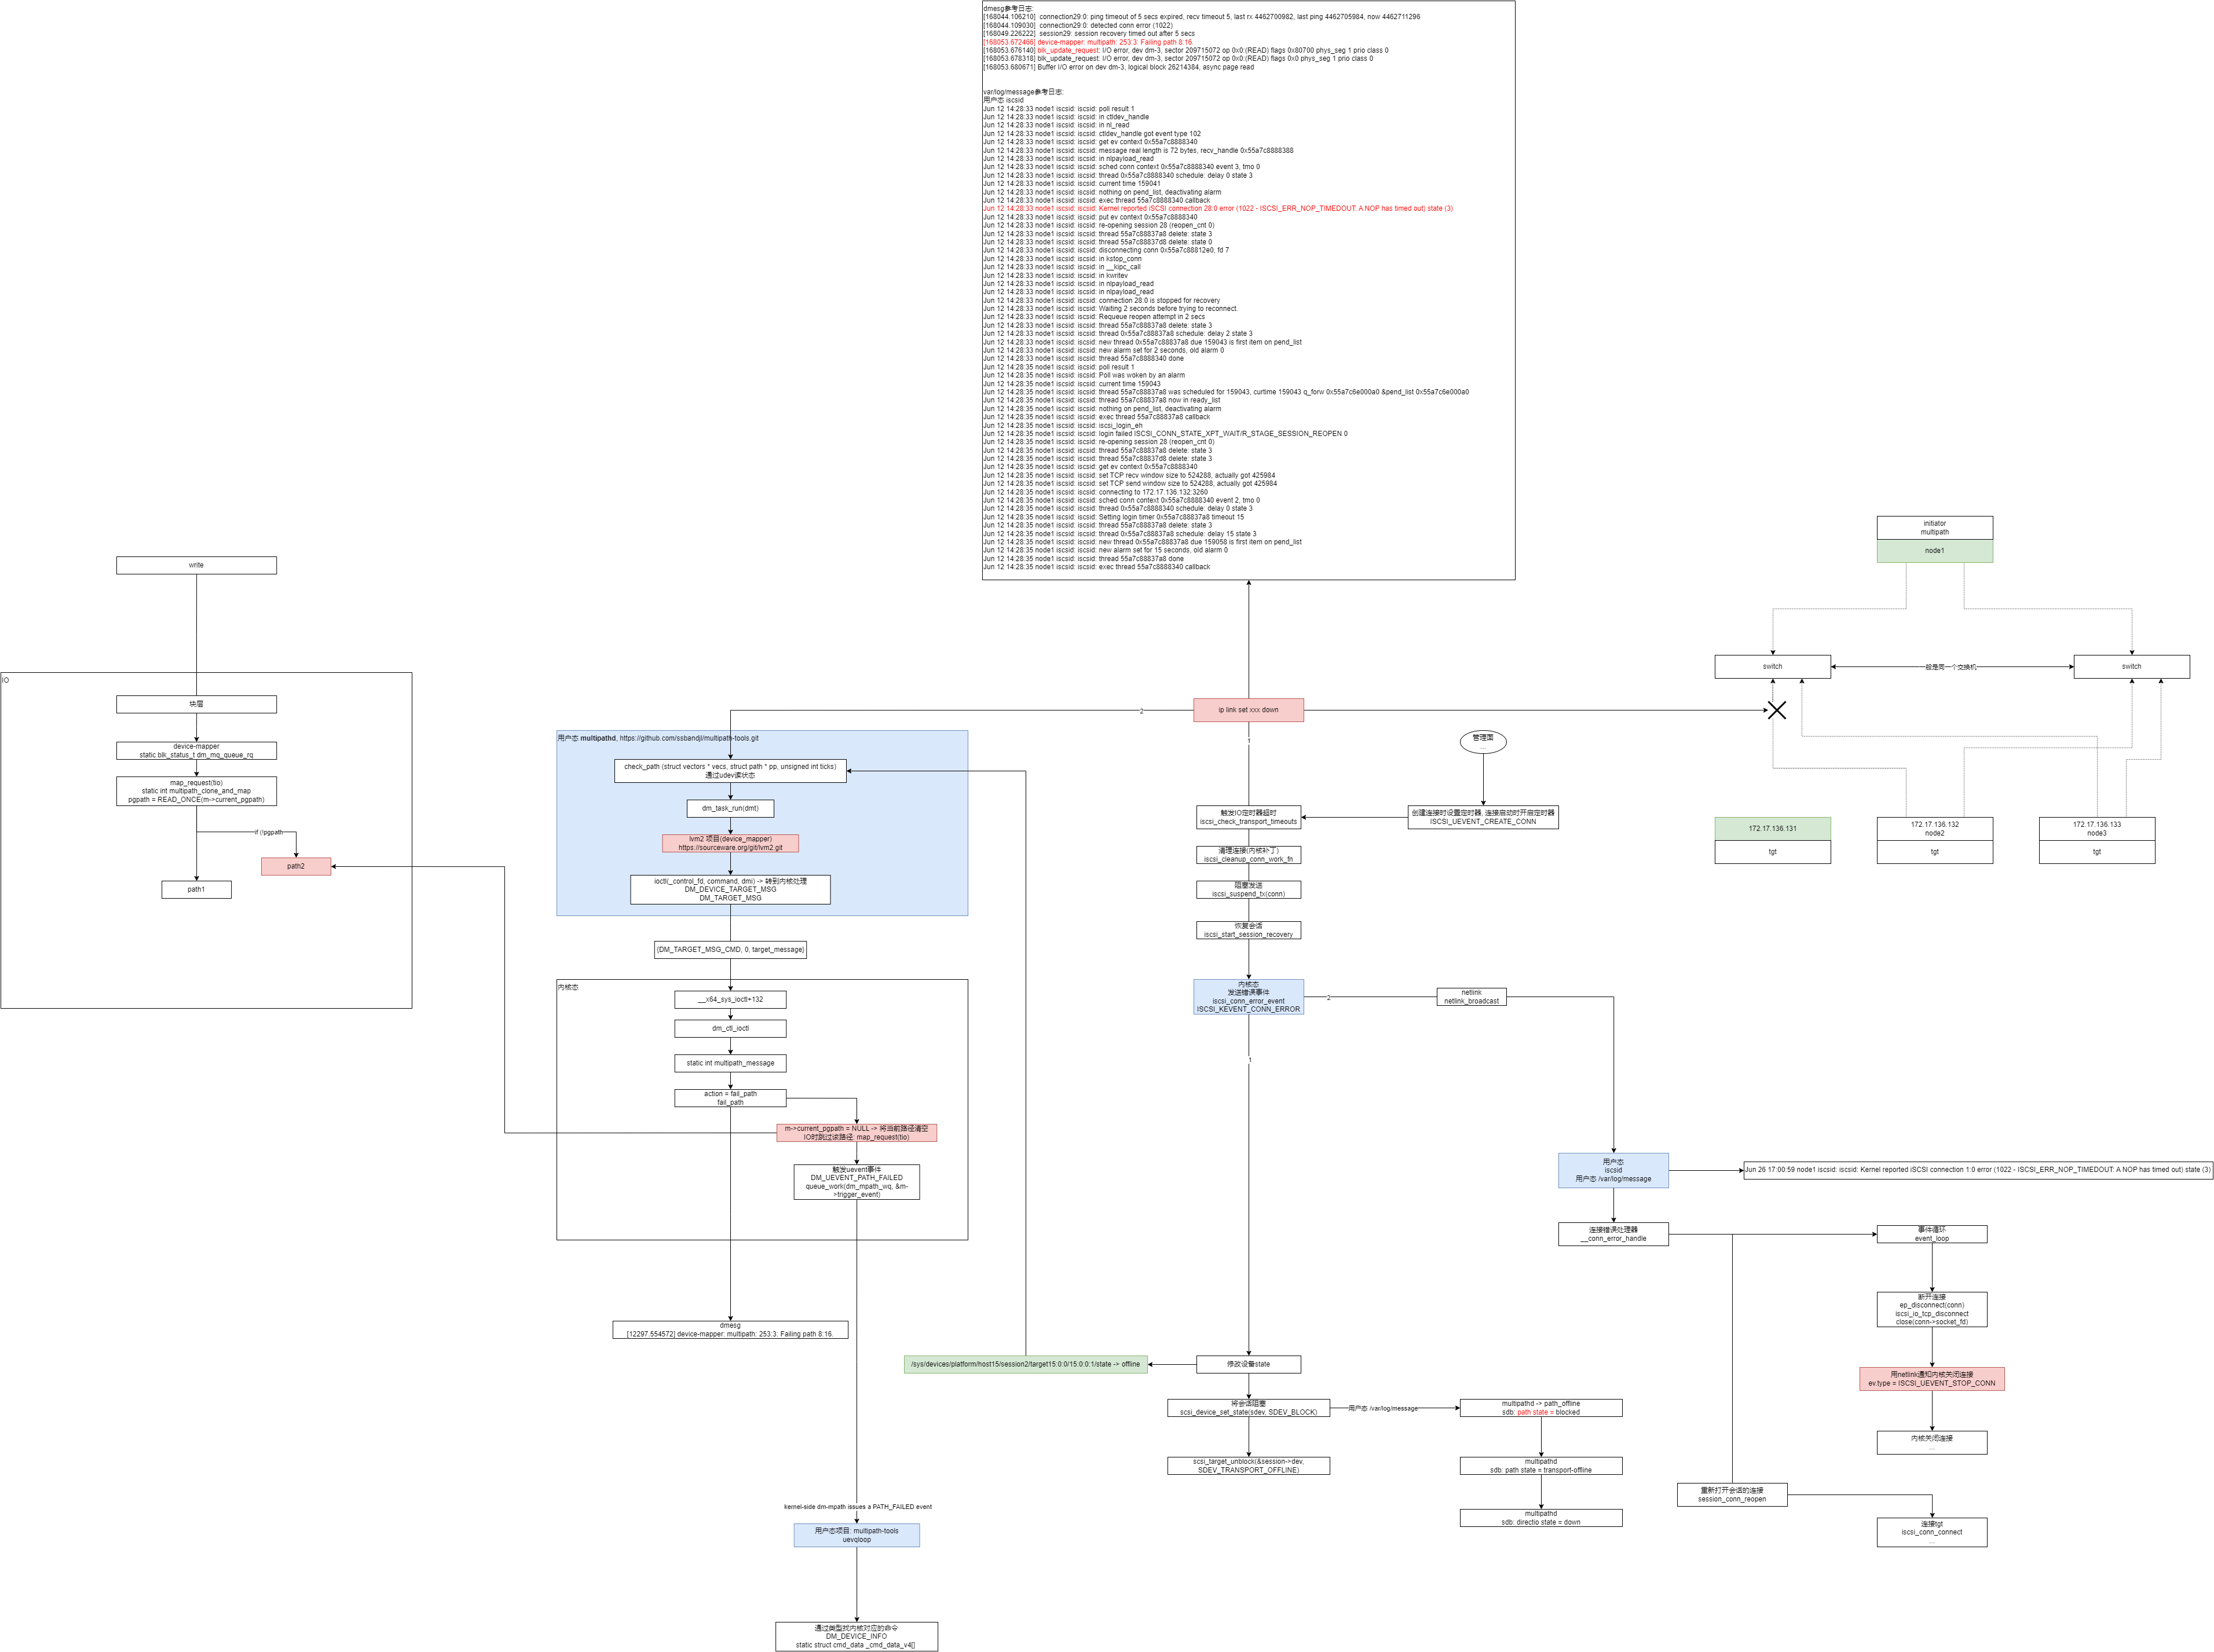Click the map_request(tio) node

[x=196, y=791]
